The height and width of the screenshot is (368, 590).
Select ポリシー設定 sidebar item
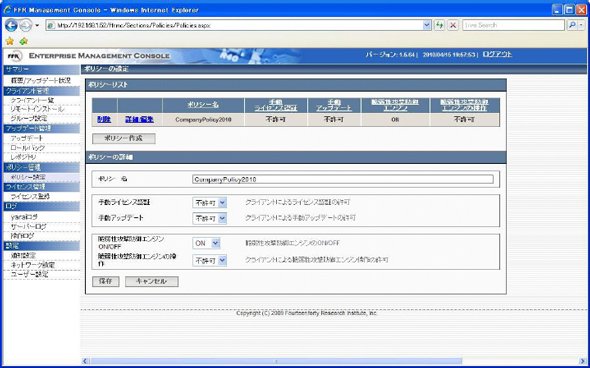click(29, 177)
